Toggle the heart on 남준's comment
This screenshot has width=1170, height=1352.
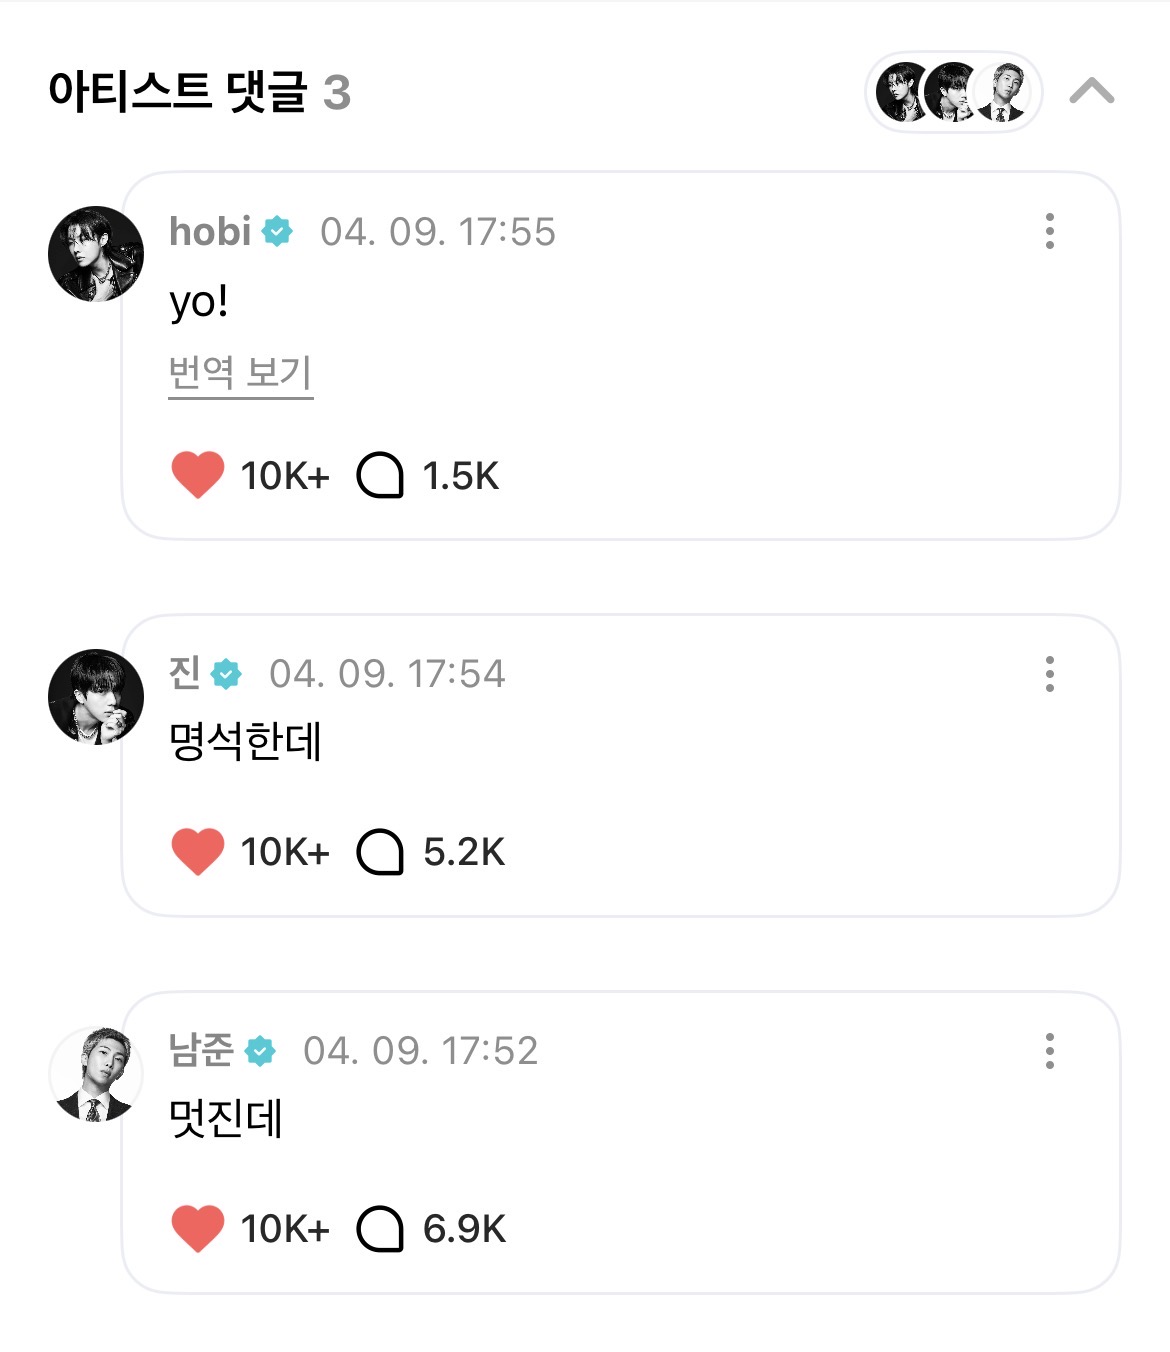point(198,1228)
